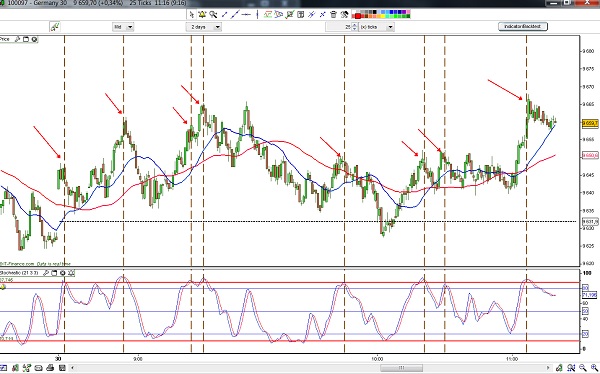Image resolution: width=600 pixels, height=374 pixels.
Task: Click the printer icon in bottom toolbar
Action: (x=50, y=368)
